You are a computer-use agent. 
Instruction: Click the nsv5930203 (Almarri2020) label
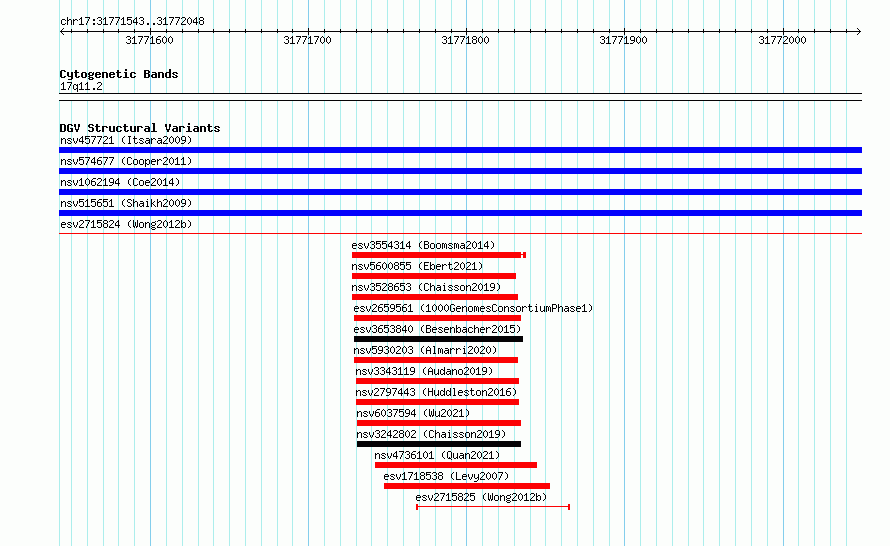425,350
